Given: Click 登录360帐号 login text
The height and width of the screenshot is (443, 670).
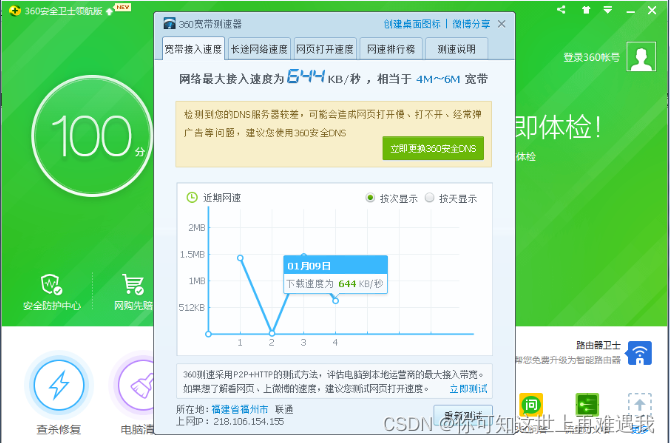Looking at the screenshot, I should tap(591, 57).
